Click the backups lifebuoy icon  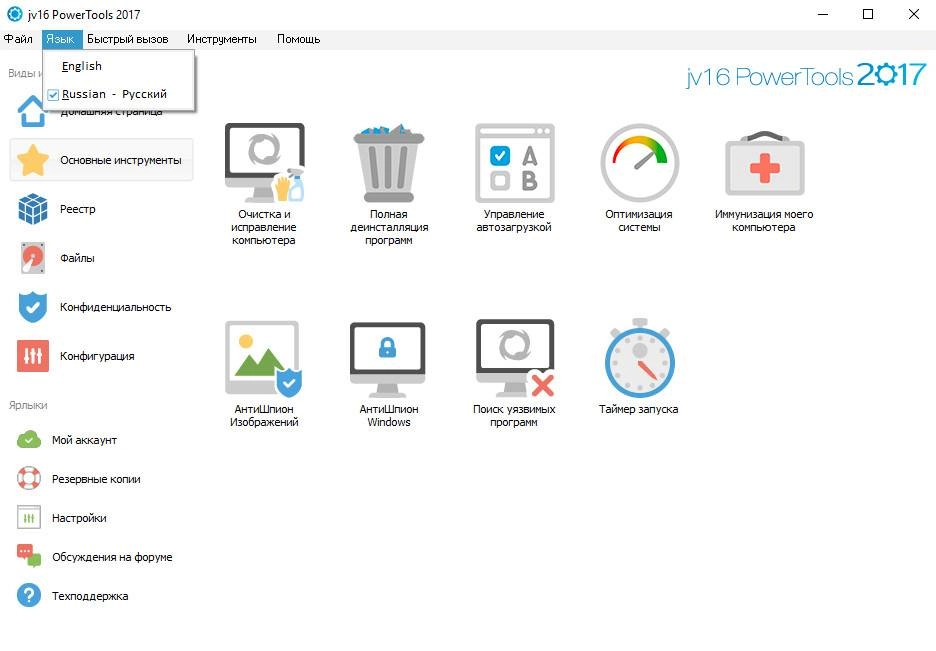(x=29, y=479)
